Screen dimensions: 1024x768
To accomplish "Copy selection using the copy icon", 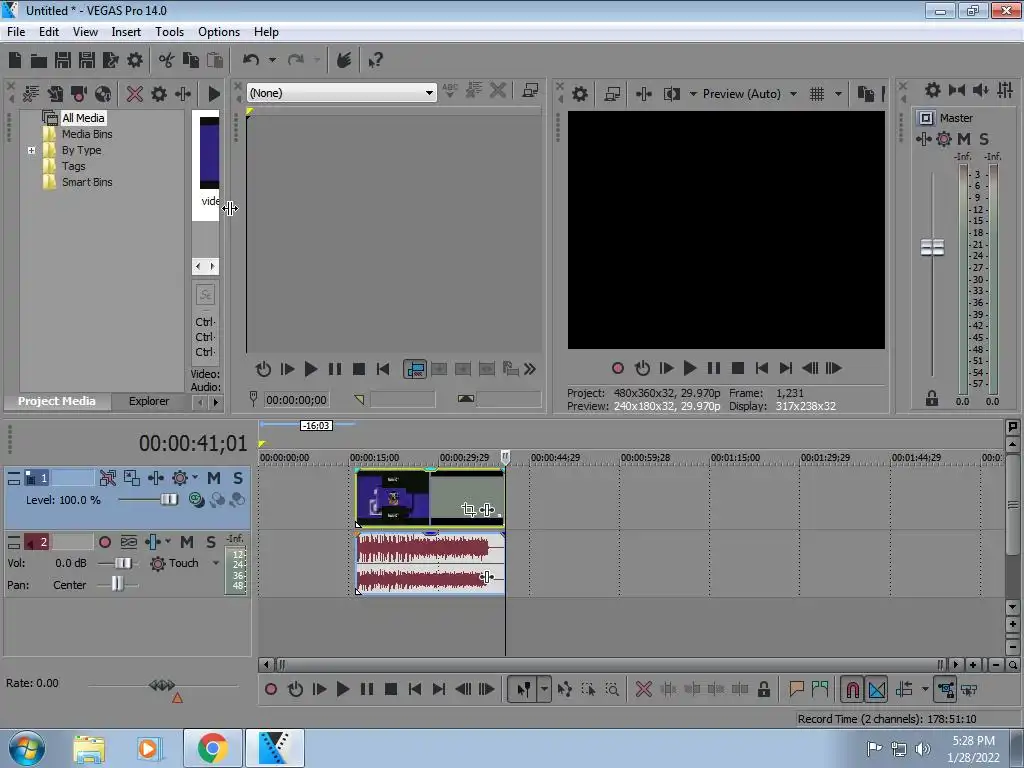I will coord(191,60).
